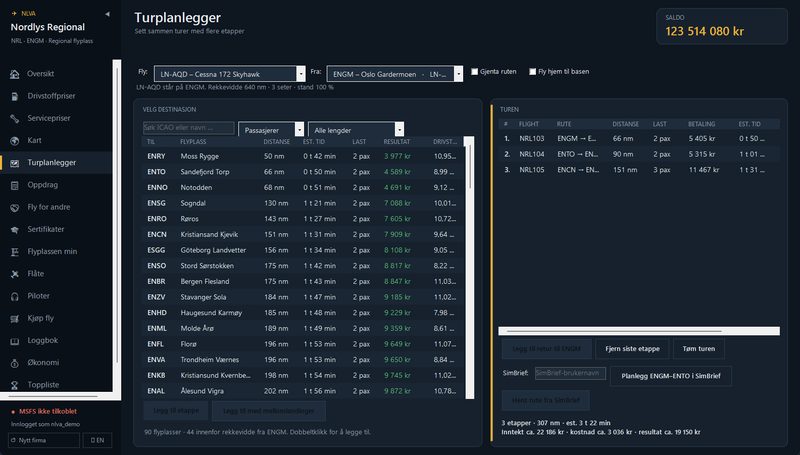The height and width of the screenshot is (455, 800).
Task: Click the Loggbok book icon
Action: pyautogui.click(x=15, y=341)
